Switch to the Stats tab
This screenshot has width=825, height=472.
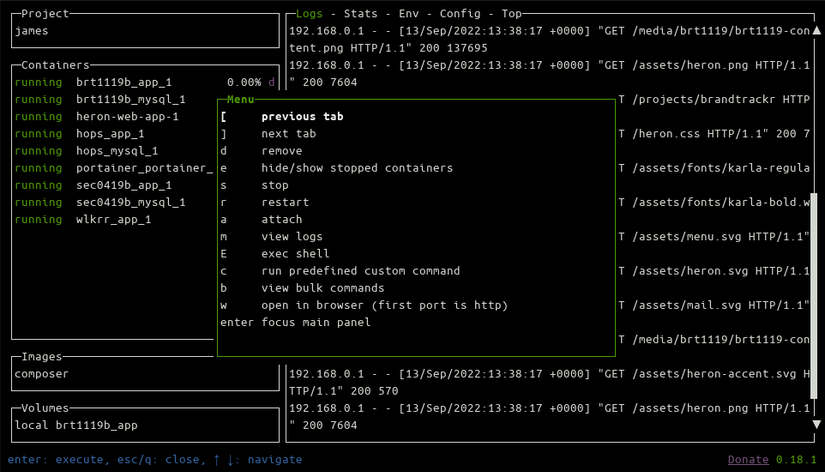click(360, 14)
